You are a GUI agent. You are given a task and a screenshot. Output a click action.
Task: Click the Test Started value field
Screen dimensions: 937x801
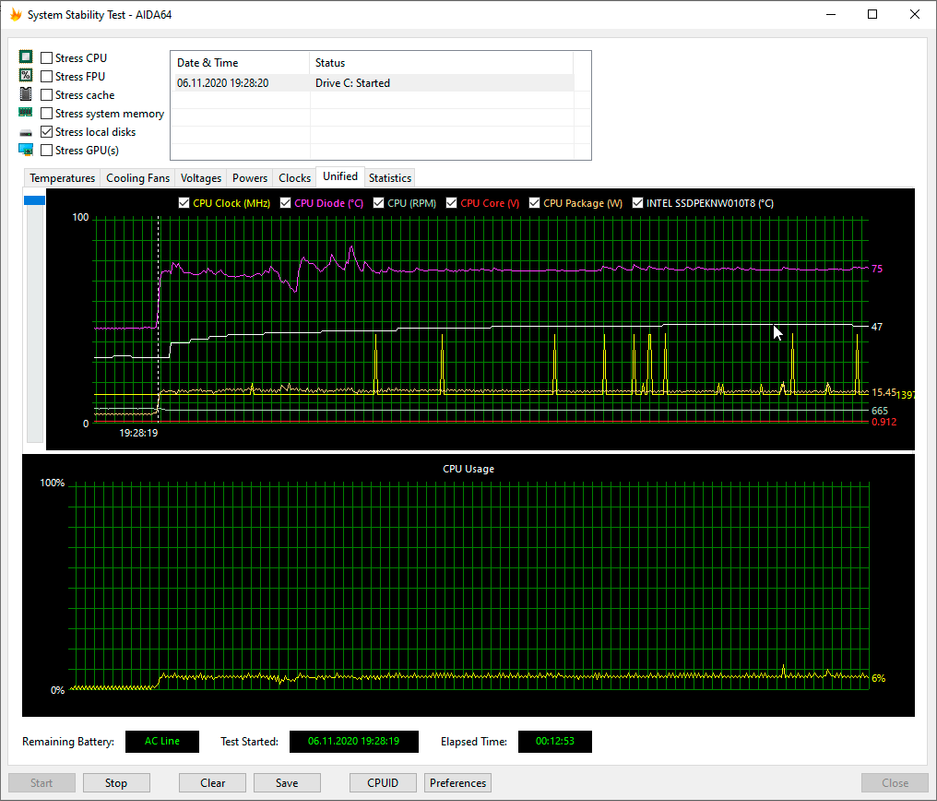point(354,741)
